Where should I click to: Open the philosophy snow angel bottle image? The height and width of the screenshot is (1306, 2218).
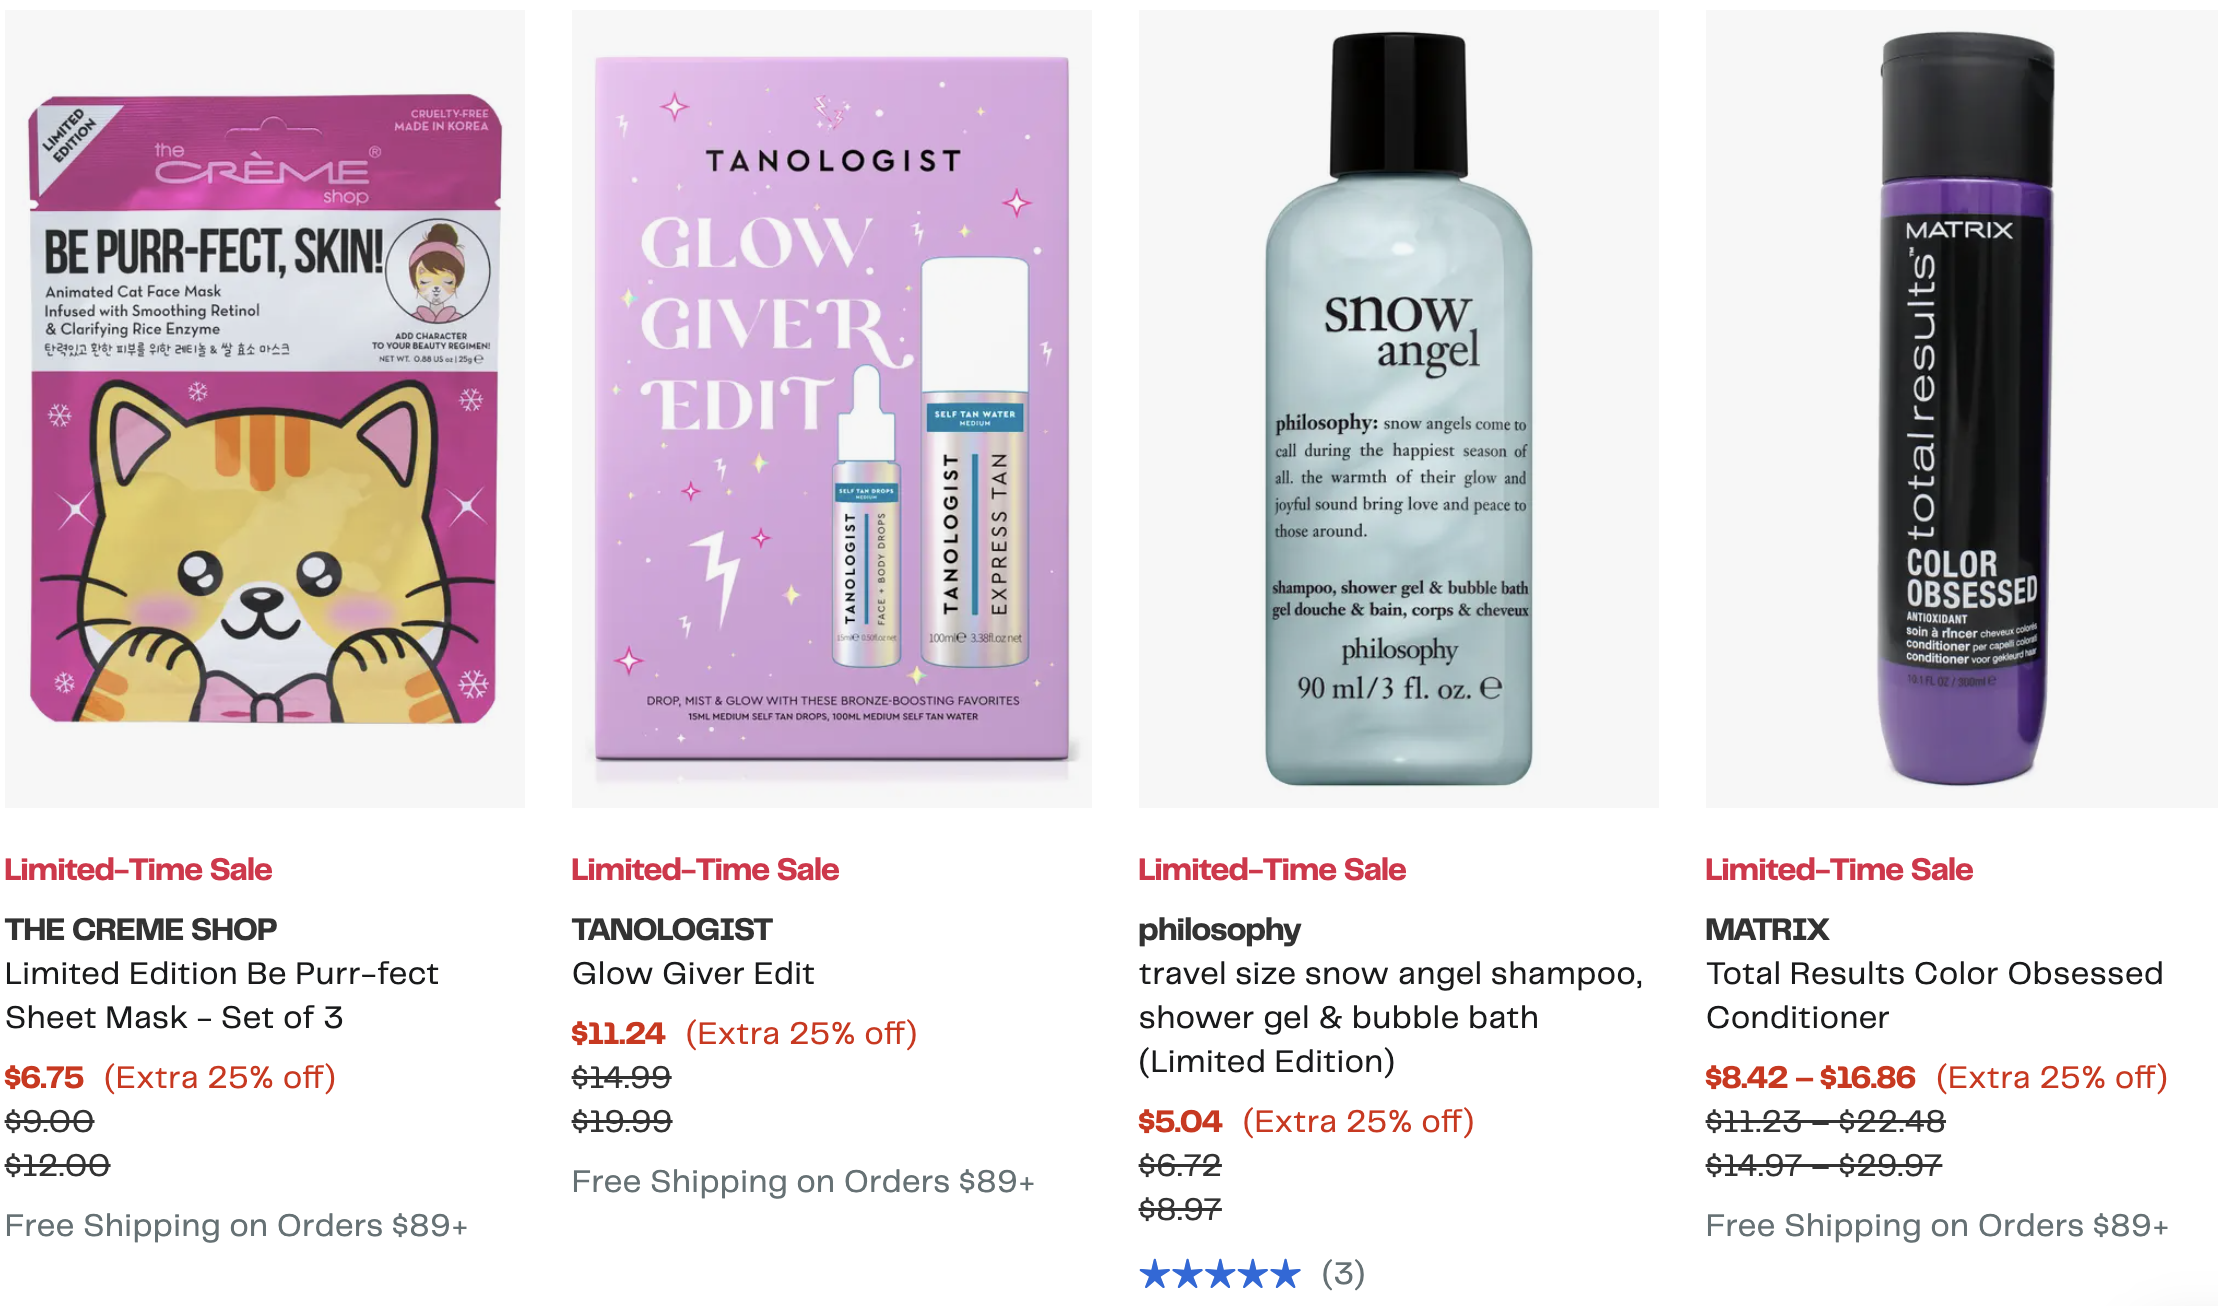click(1398, 409)
